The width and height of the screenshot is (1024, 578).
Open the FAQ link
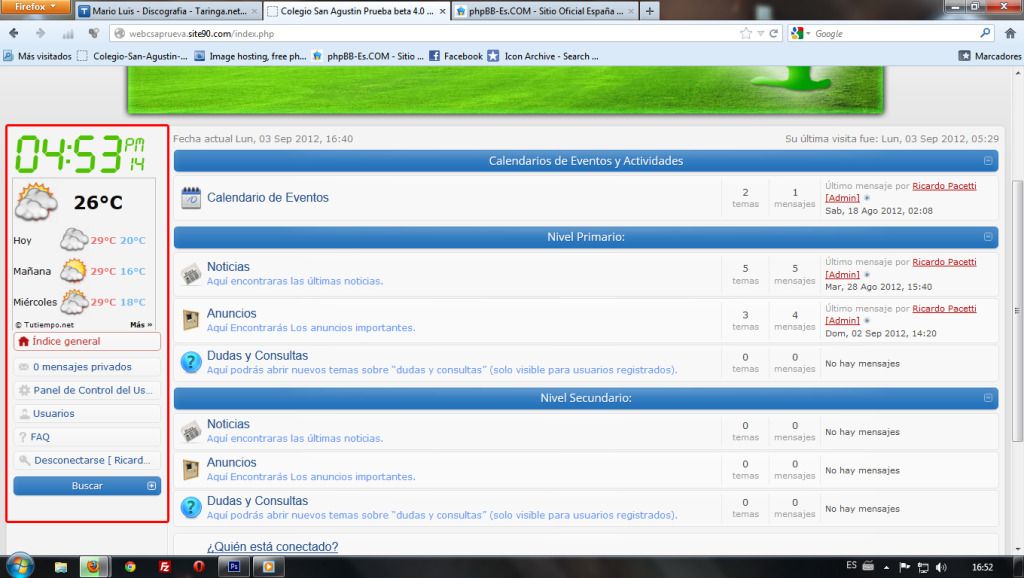tap(40, 437)
